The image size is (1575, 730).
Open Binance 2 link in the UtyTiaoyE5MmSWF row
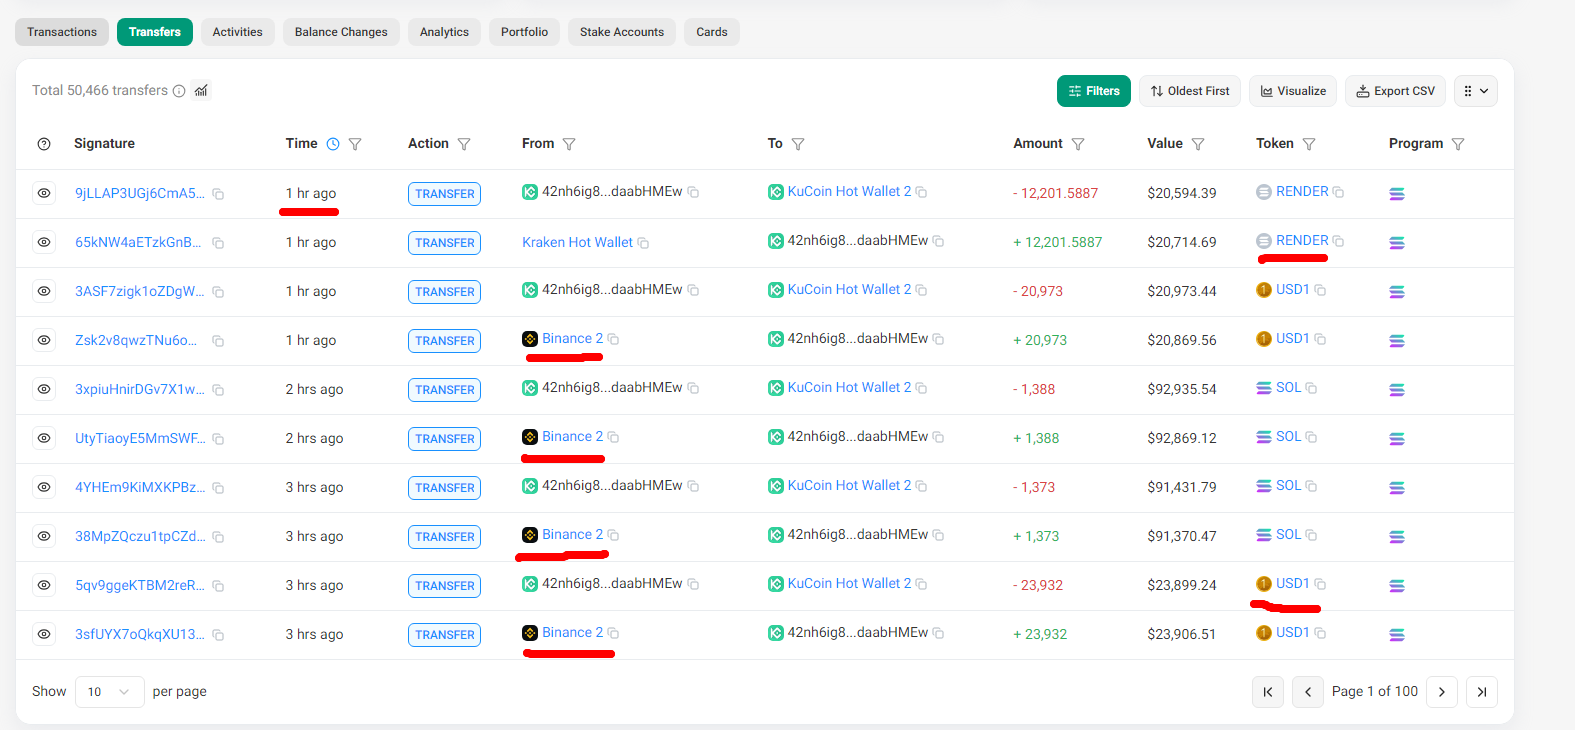point(572,437)
